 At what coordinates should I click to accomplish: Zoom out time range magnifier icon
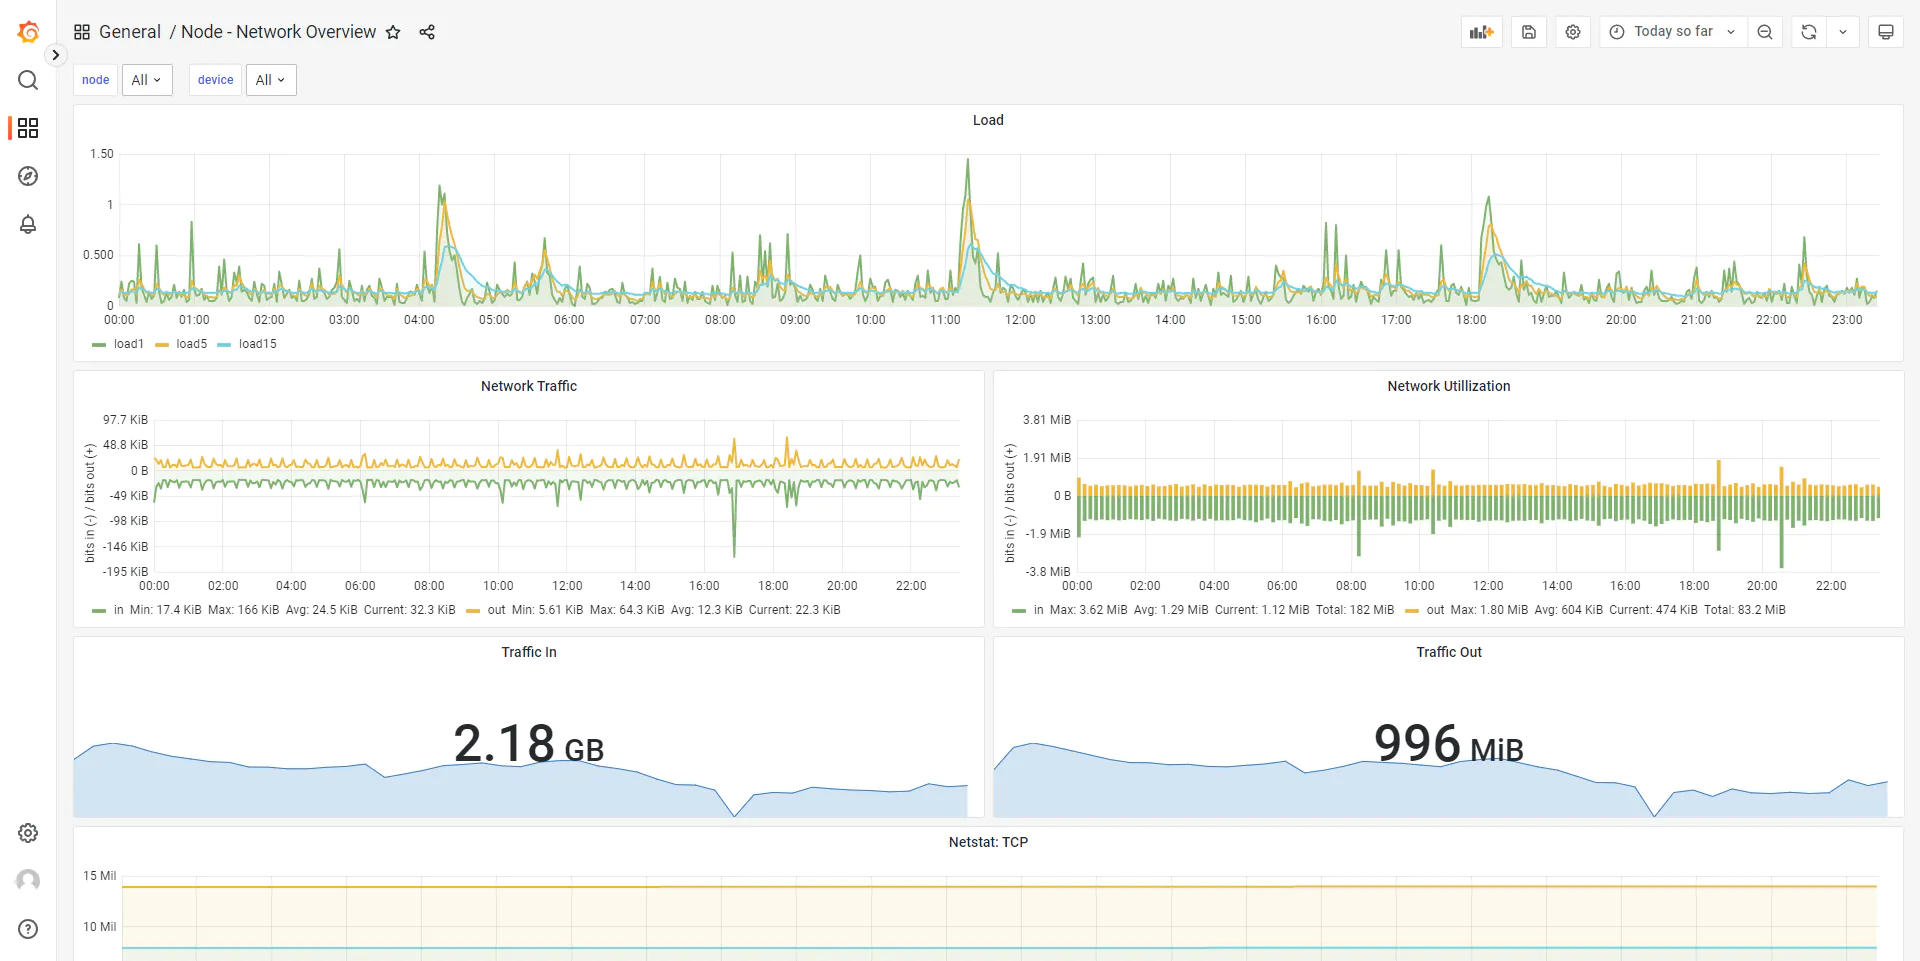click(1765, 32)
